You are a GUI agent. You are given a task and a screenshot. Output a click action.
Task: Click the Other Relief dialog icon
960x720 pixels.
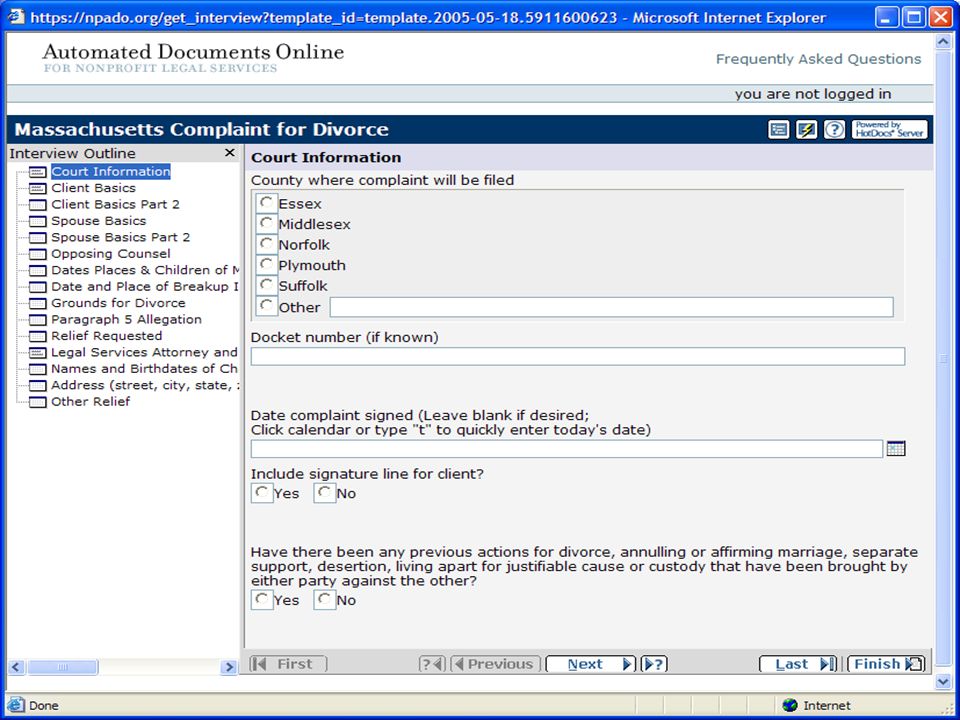pos(37,402)
